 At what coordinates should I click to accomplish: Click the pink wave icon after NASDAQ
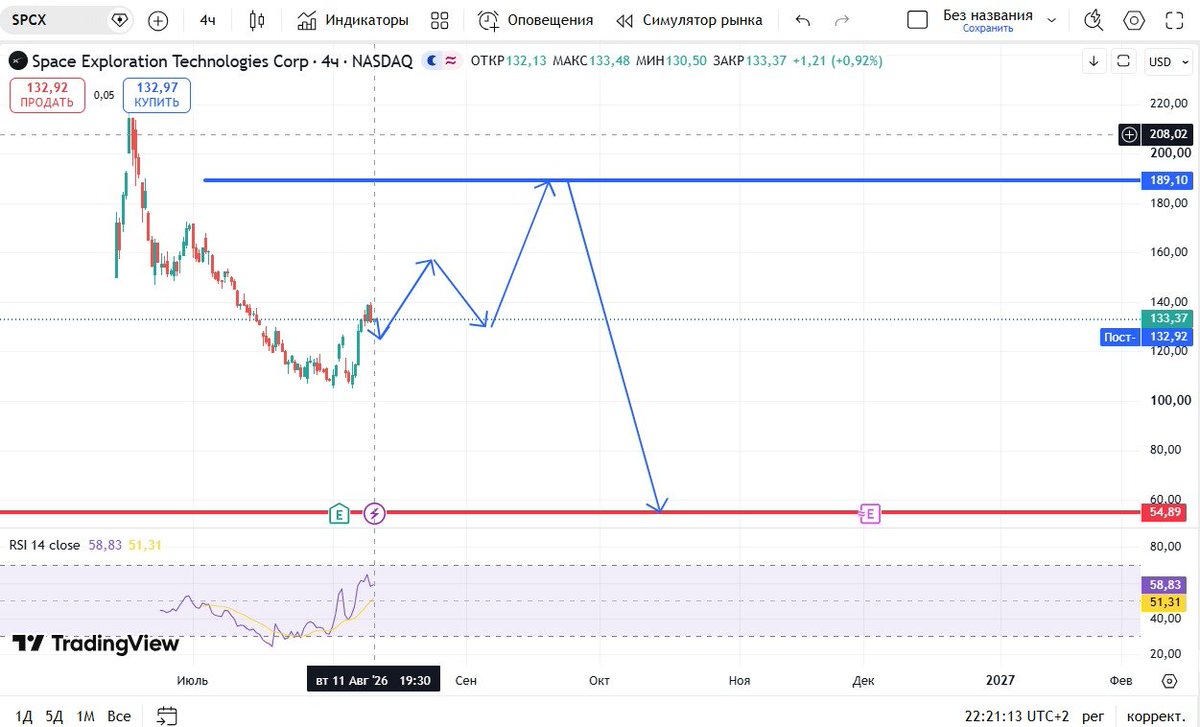point(451,61)
